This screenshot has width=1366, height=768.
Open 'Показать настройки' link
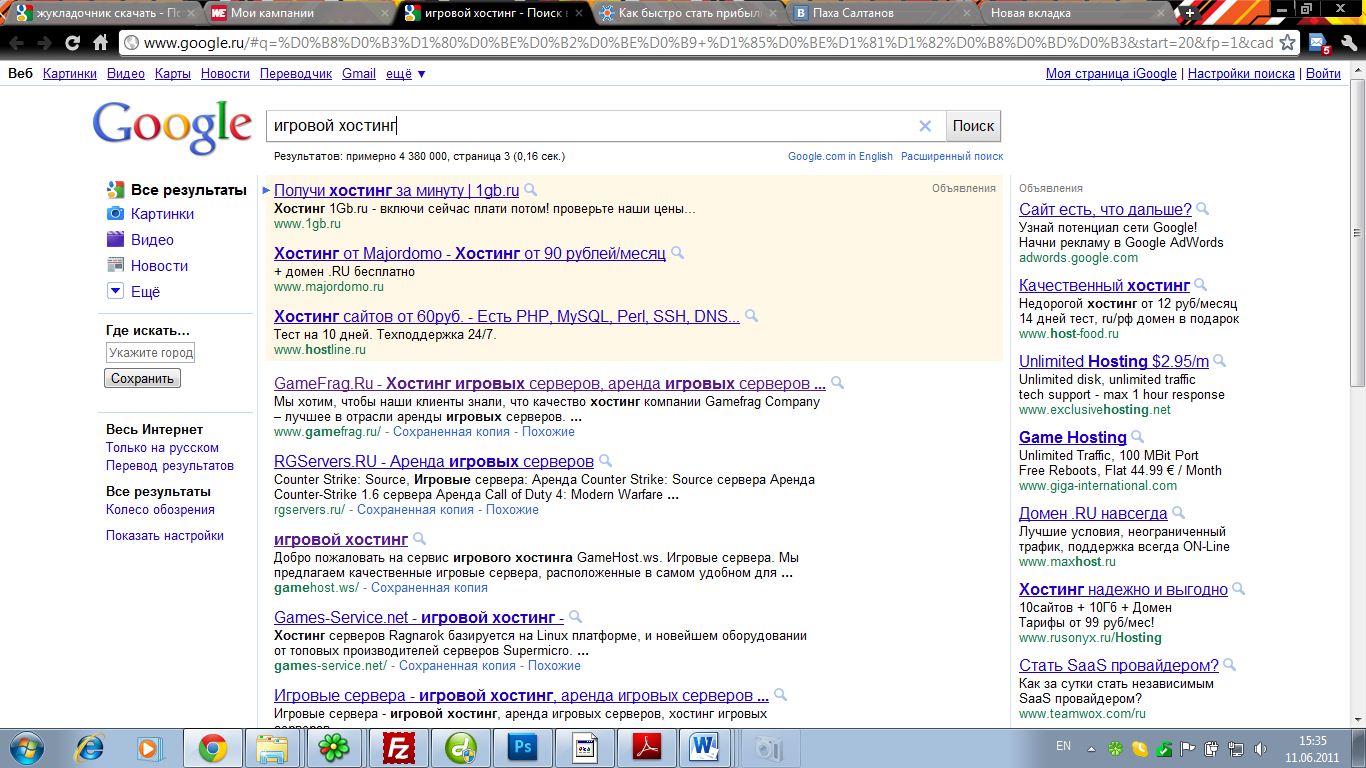[165, 536]
